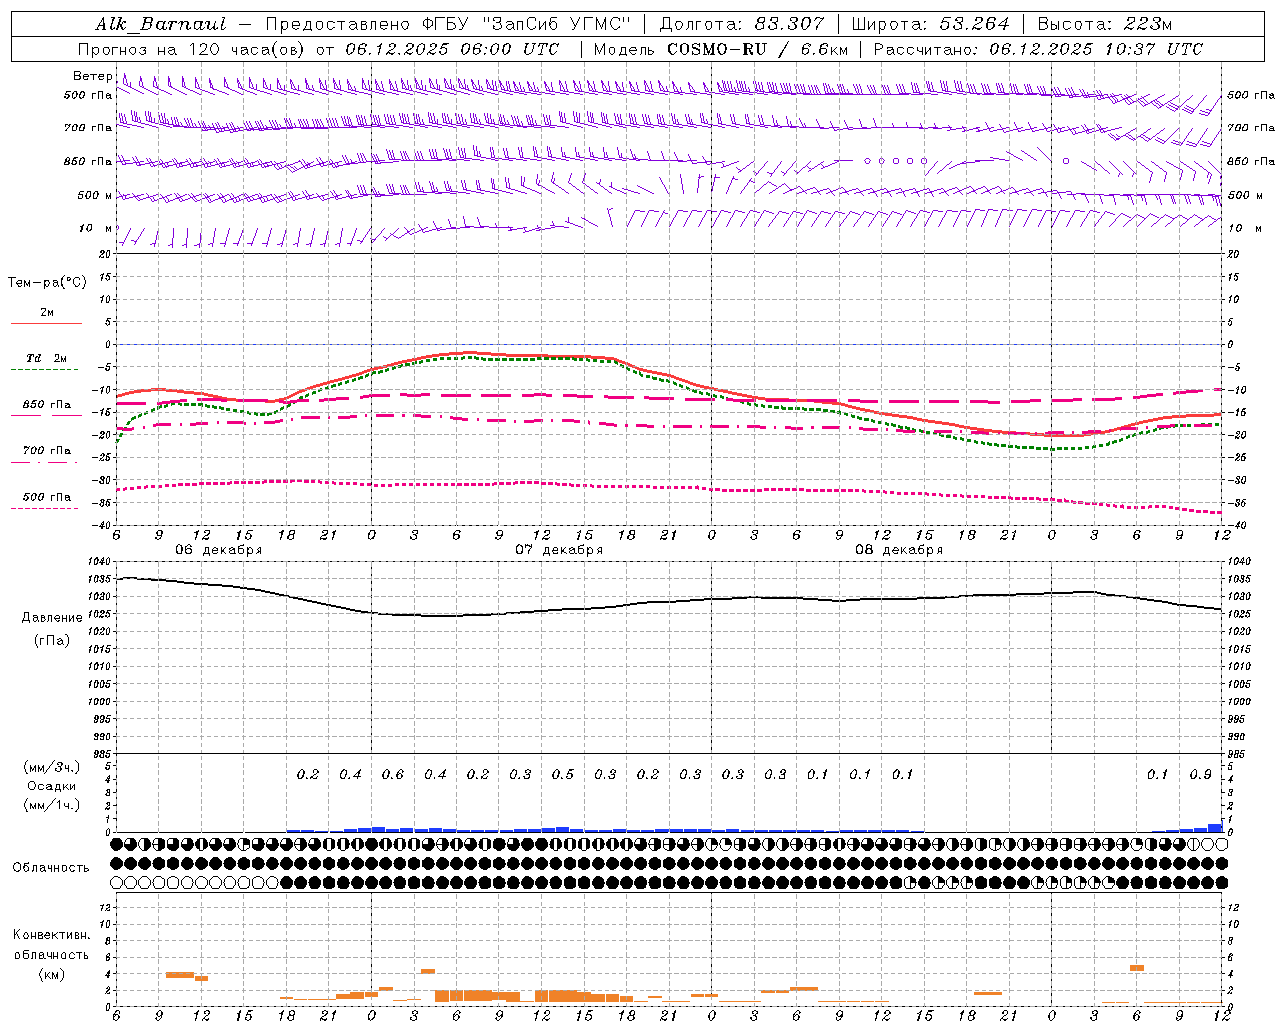Click the 'Облачность' cloud cover label

(51, 867)
